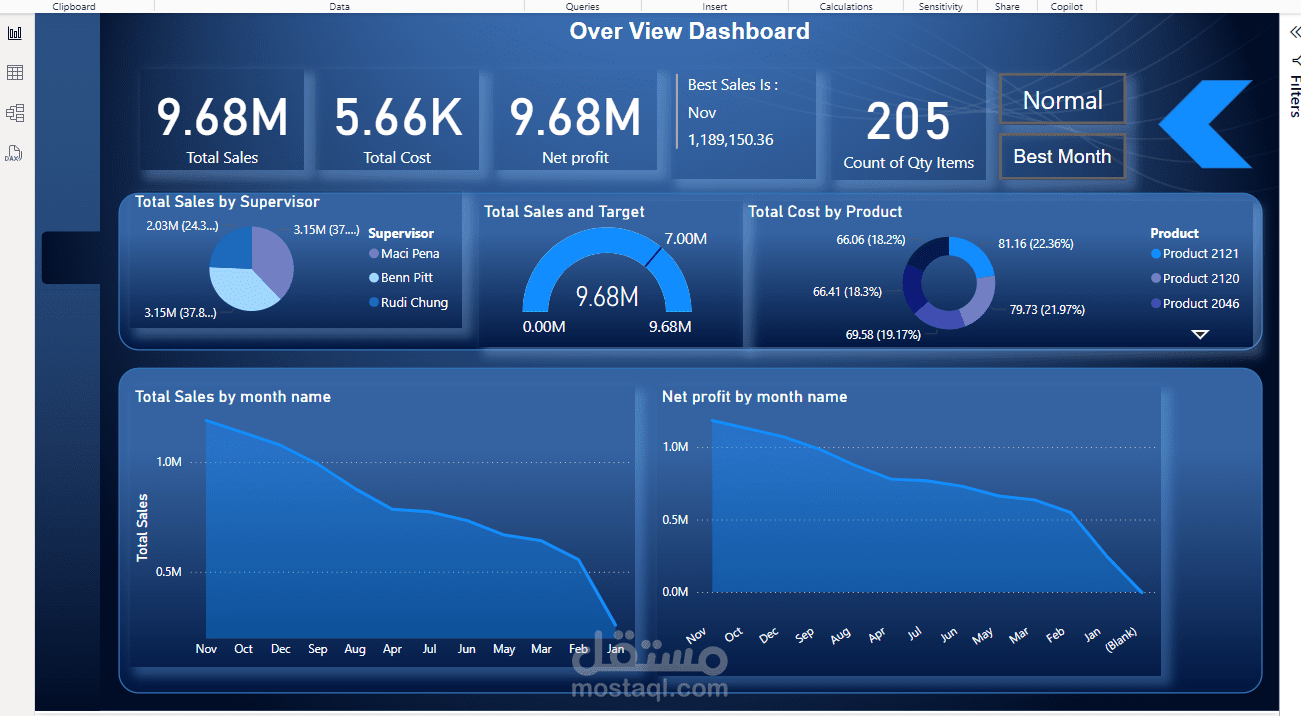This screenshot has width=1301, height=716.
Task: Click the 79.73 (21.97%) donut label
Action: [x=1047, y=310]
